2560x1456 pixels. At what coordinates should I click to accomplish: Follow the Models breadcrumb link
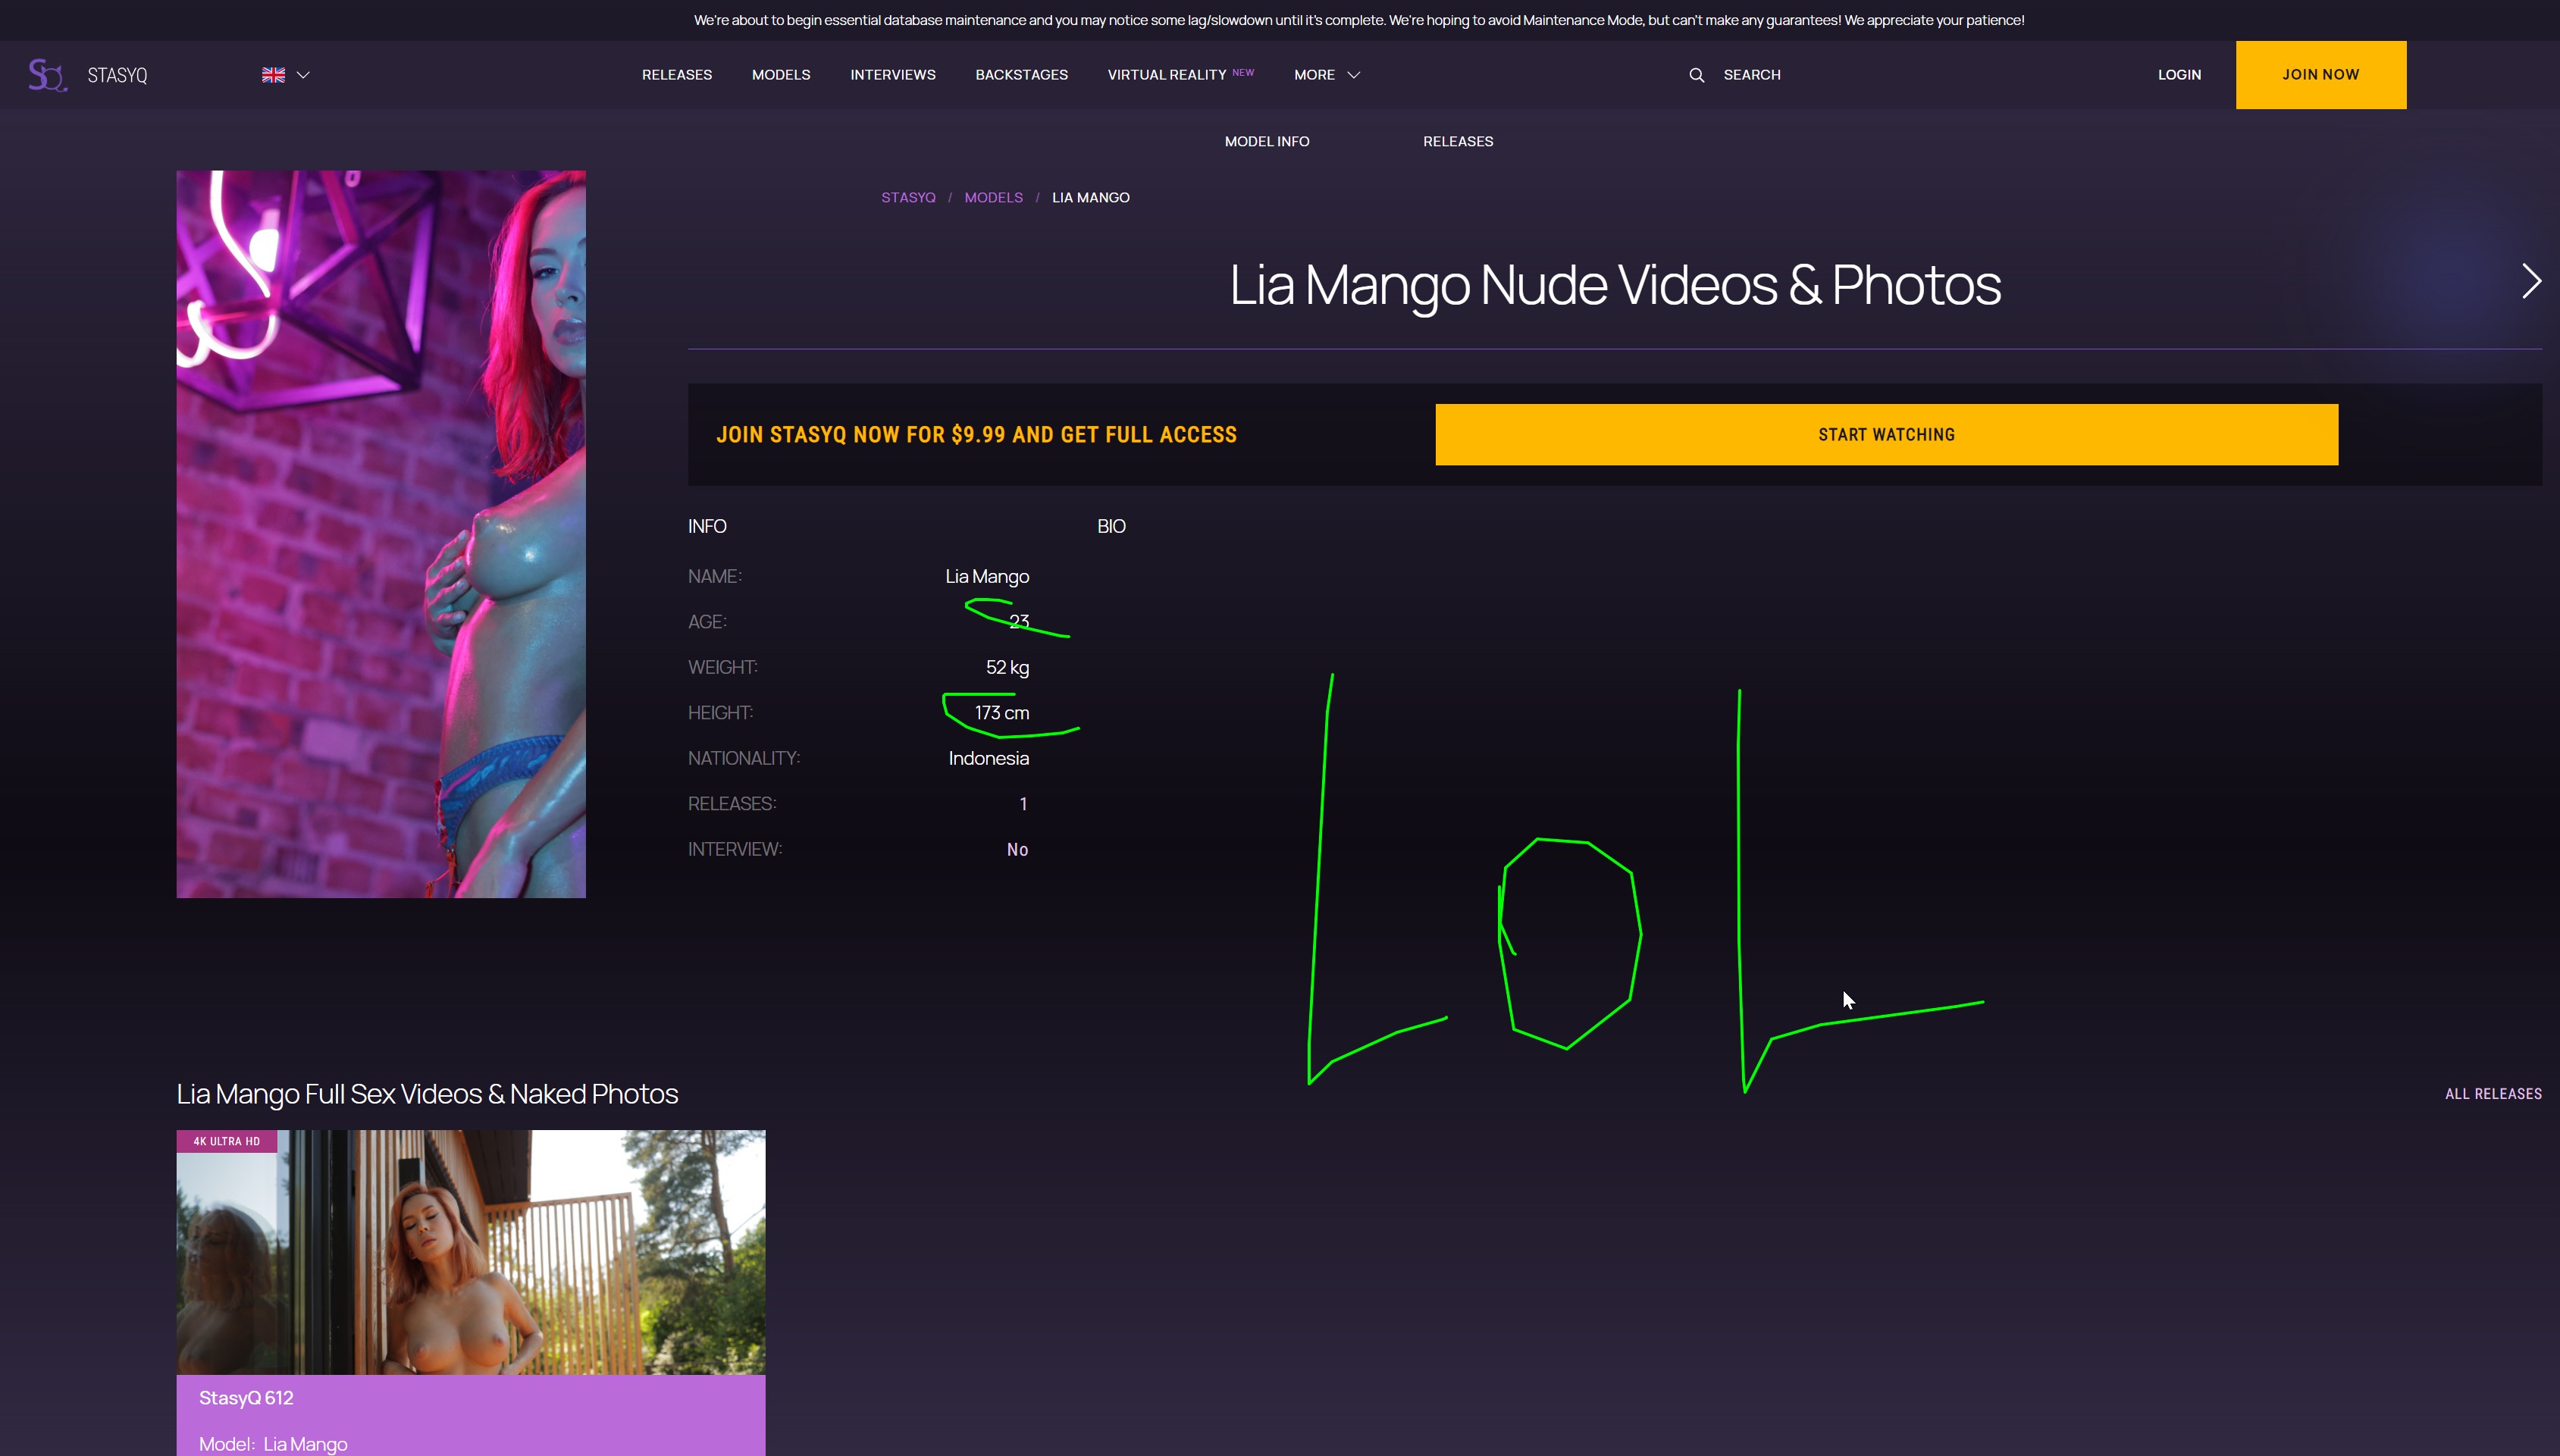pyautogui.click(x=993, y=198)
